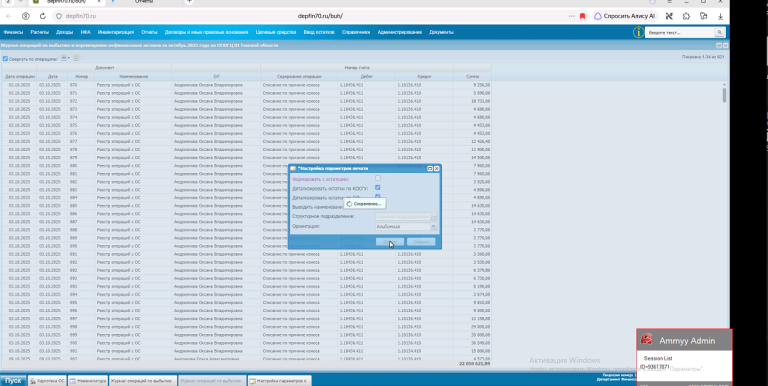Expand the Ориентация dropdown arrow
768x386 pixels.
pos(433,226)
